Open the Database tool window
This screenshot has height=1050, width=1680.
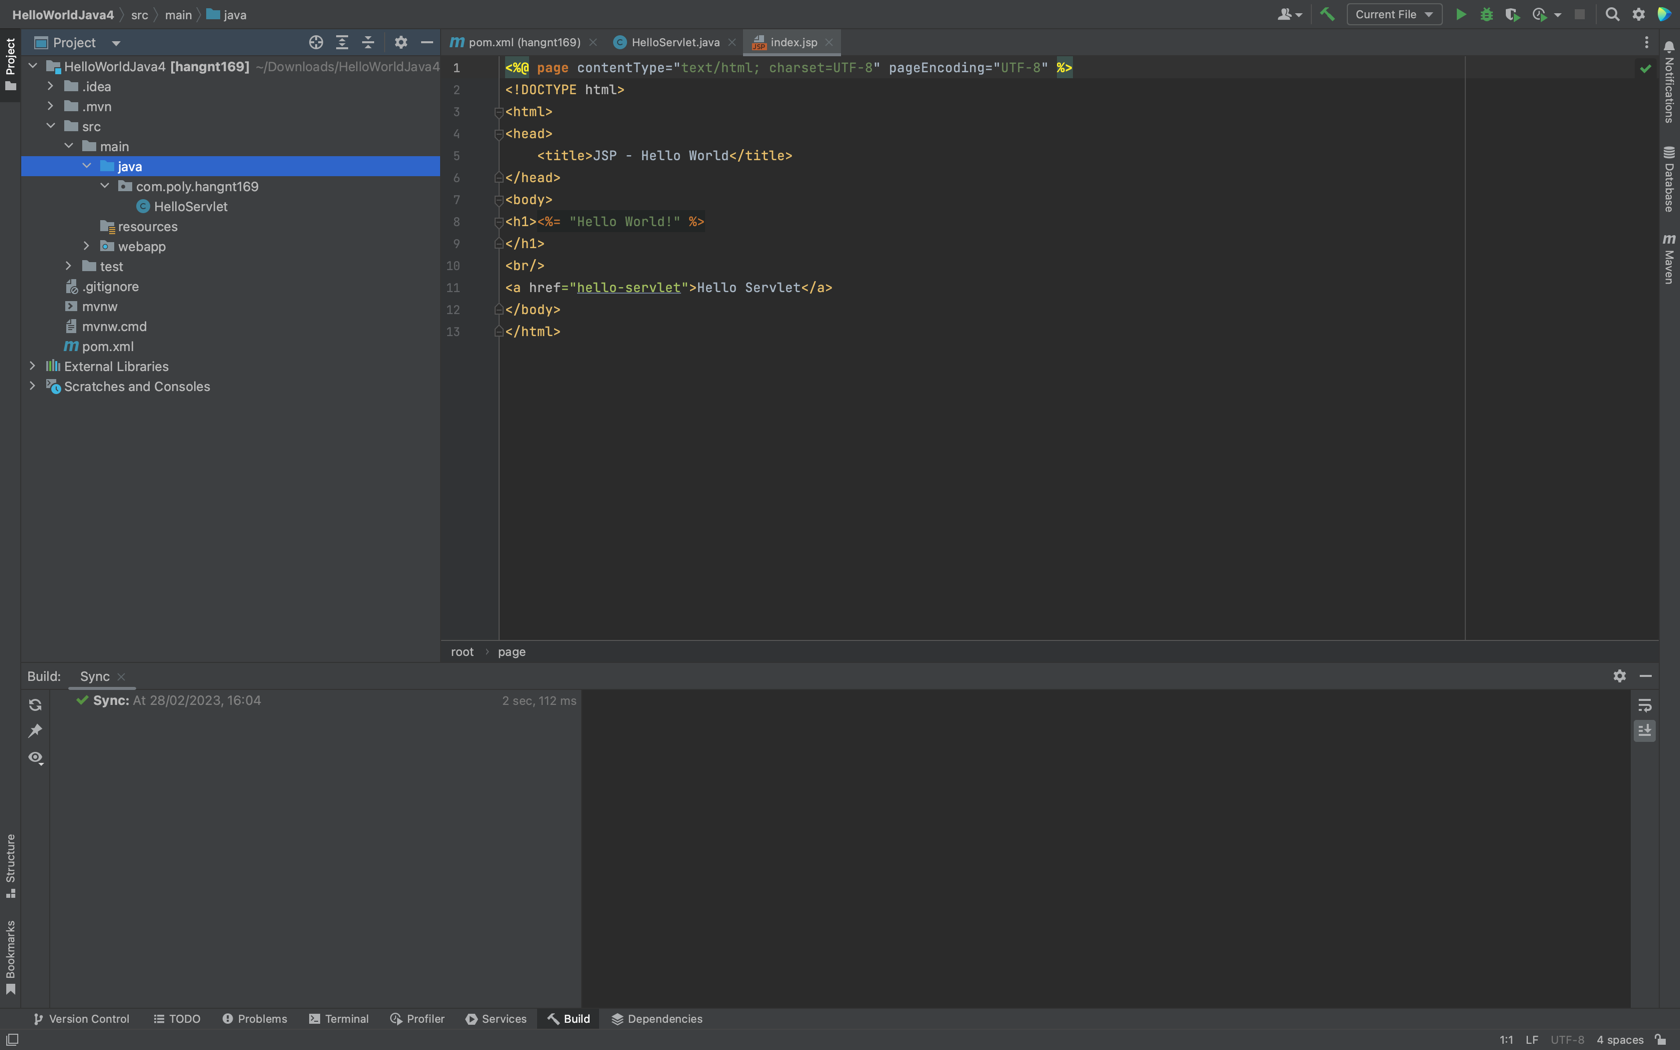1669,180
